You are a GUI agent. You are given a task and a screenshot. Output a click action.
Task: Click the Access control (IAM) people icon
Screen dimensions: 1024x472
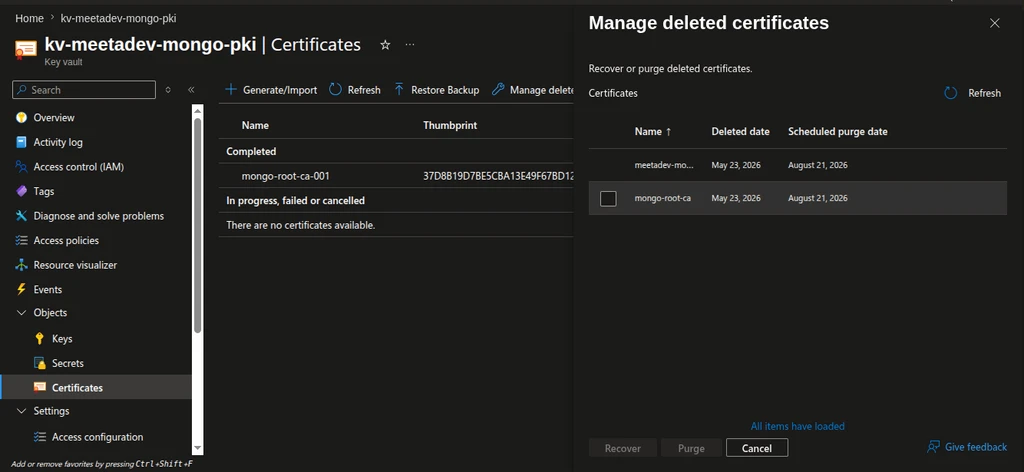tap(21, 166)
